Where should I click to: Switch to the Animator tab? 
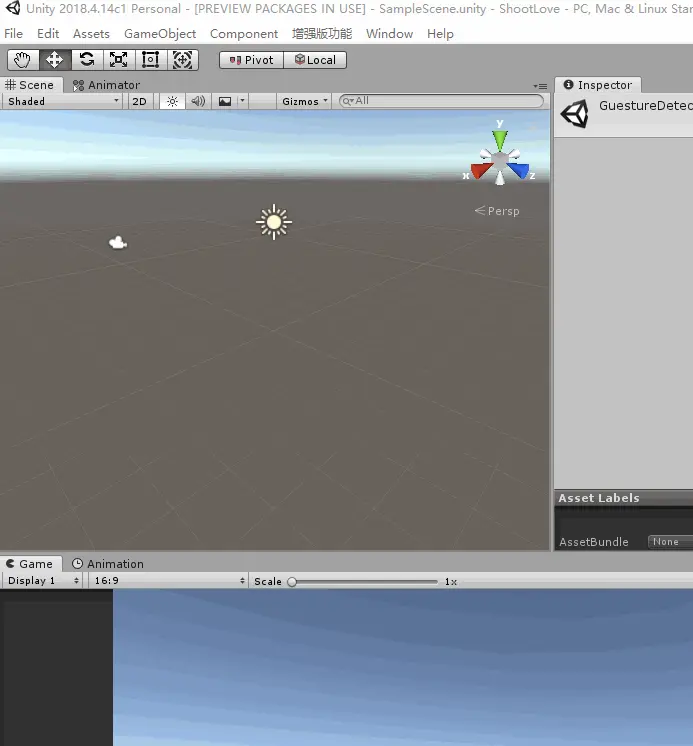click(x=106, y=85)
